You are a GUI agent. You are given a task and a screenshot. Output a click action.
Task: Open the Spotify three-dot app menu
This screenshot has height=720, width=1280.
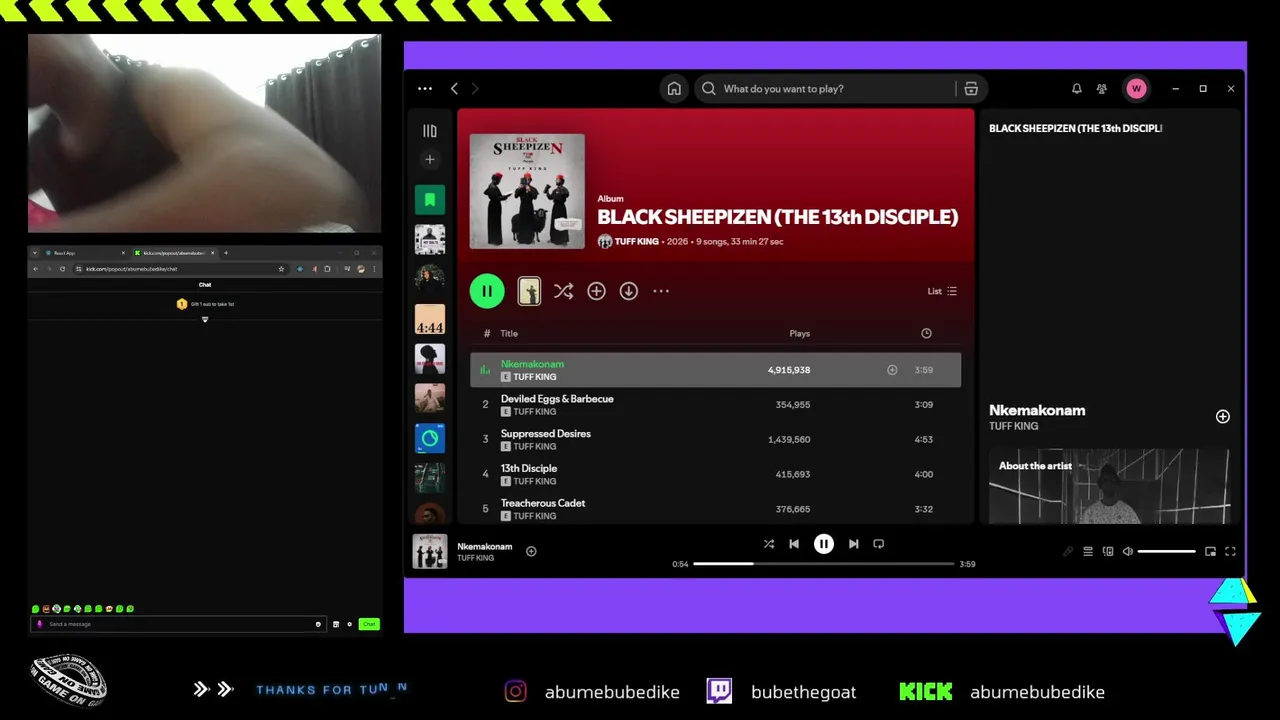(425, 89)
